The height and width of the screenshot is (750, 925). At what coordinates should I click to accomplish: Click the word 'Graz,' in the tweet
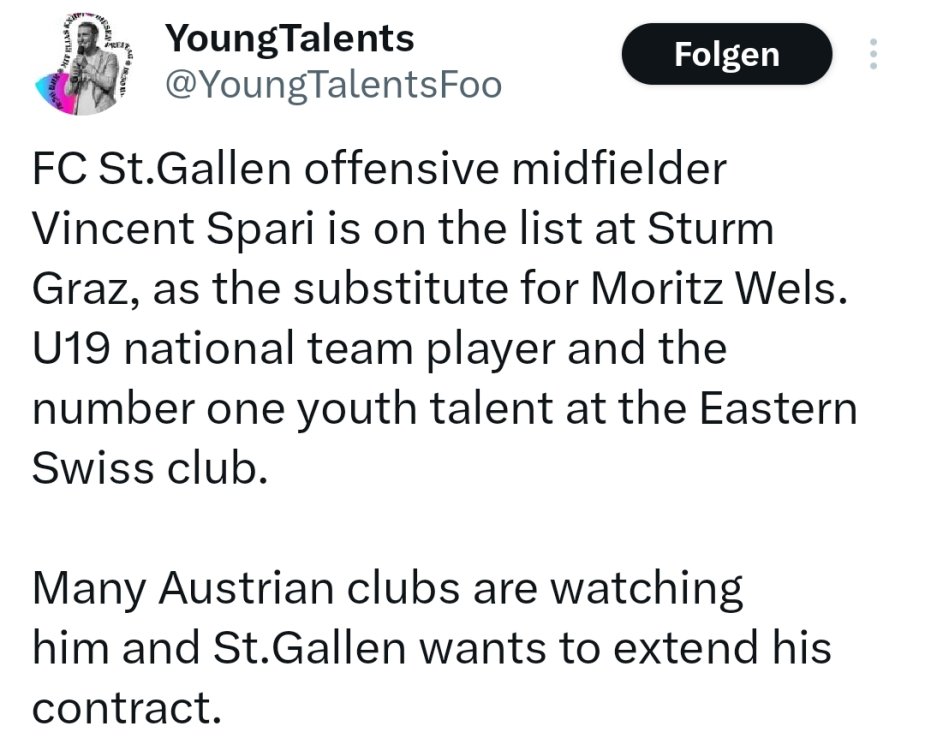(x=84, y=289)
